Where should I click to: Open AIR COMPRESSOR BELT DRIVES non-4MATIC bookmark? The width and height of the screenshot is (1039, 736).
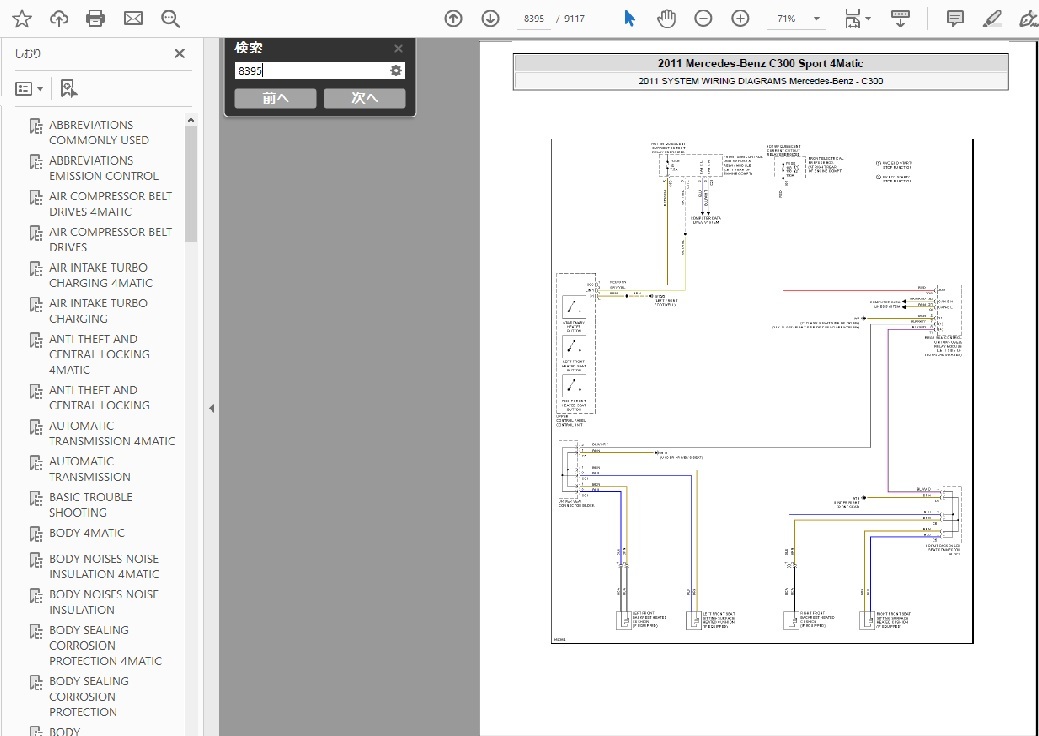tap(111, 240)
